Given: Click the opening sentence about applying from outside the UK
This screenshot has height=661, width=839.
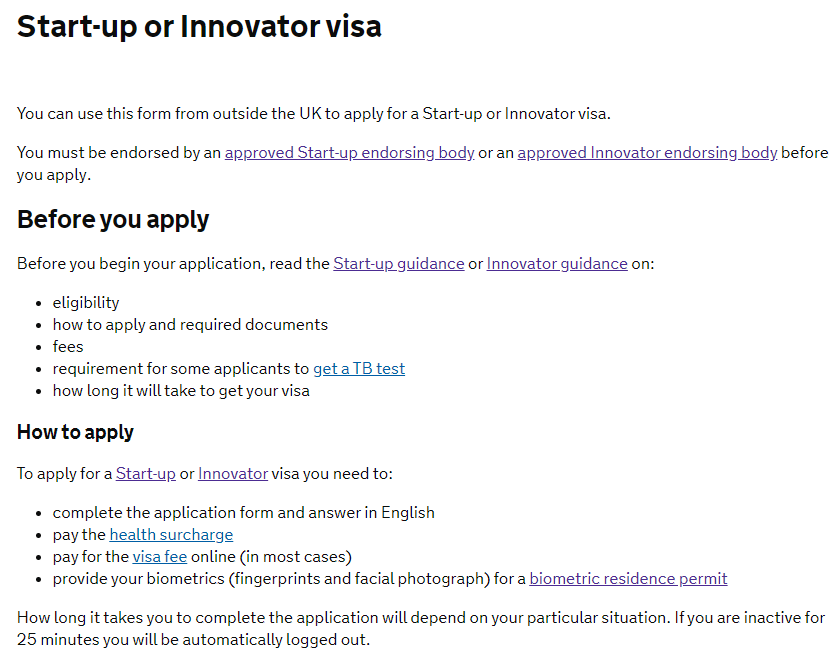Looking at the screenshot, I should 314,114.
